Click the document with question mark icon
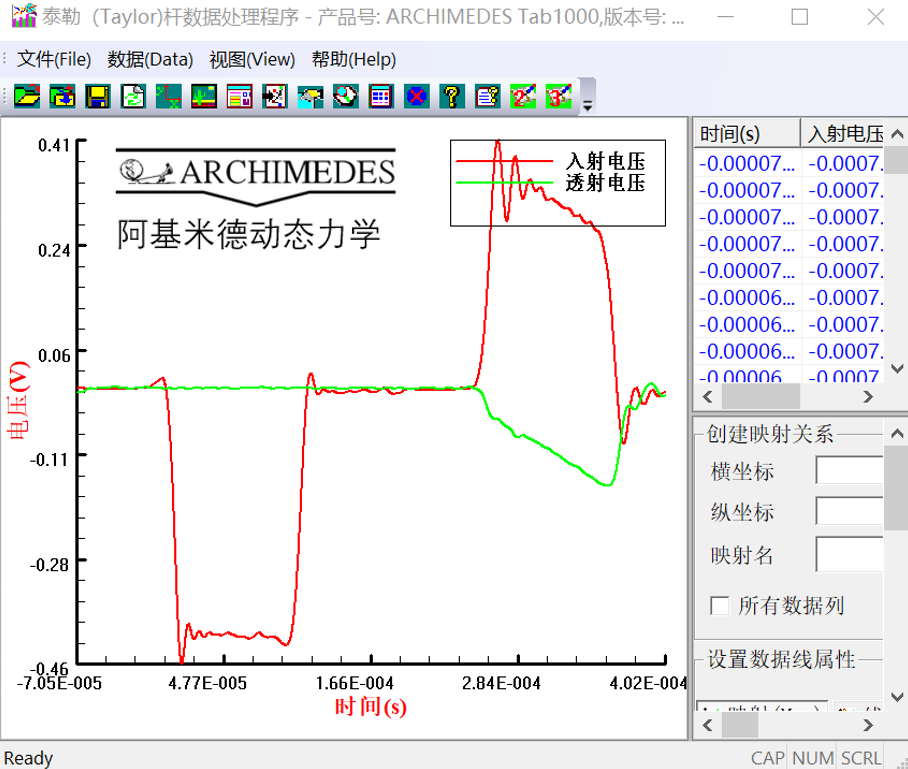This screenshot has width=908, height=769. 487,96
